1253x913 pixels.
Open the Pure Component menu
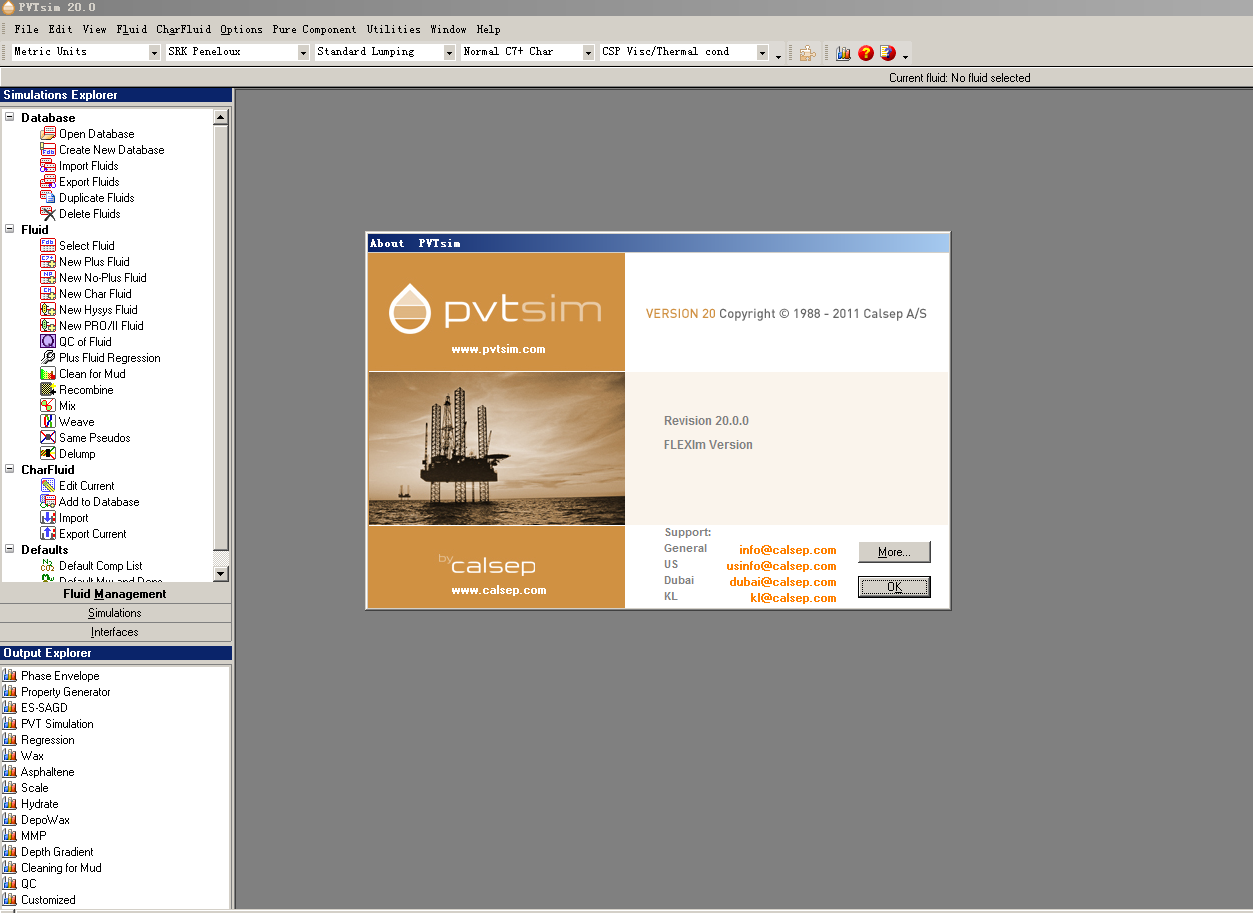(x=314, y=29)
